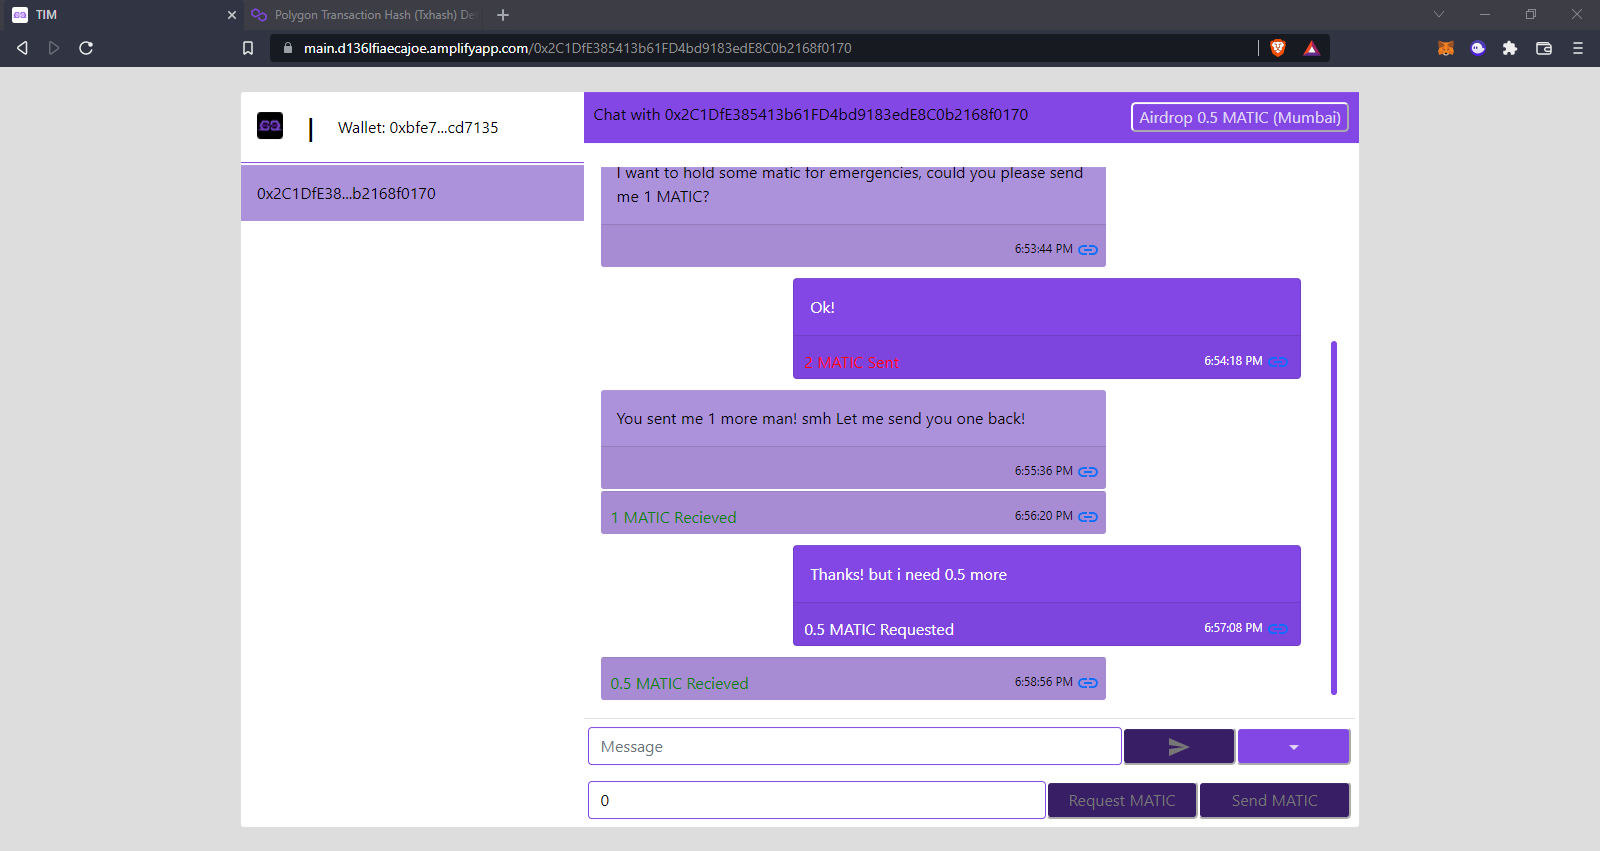This screenshot has width=1600, height=851.
Task: Open transaction link icon on 6:53:44 PM message
Action: tap(1088, 250)
